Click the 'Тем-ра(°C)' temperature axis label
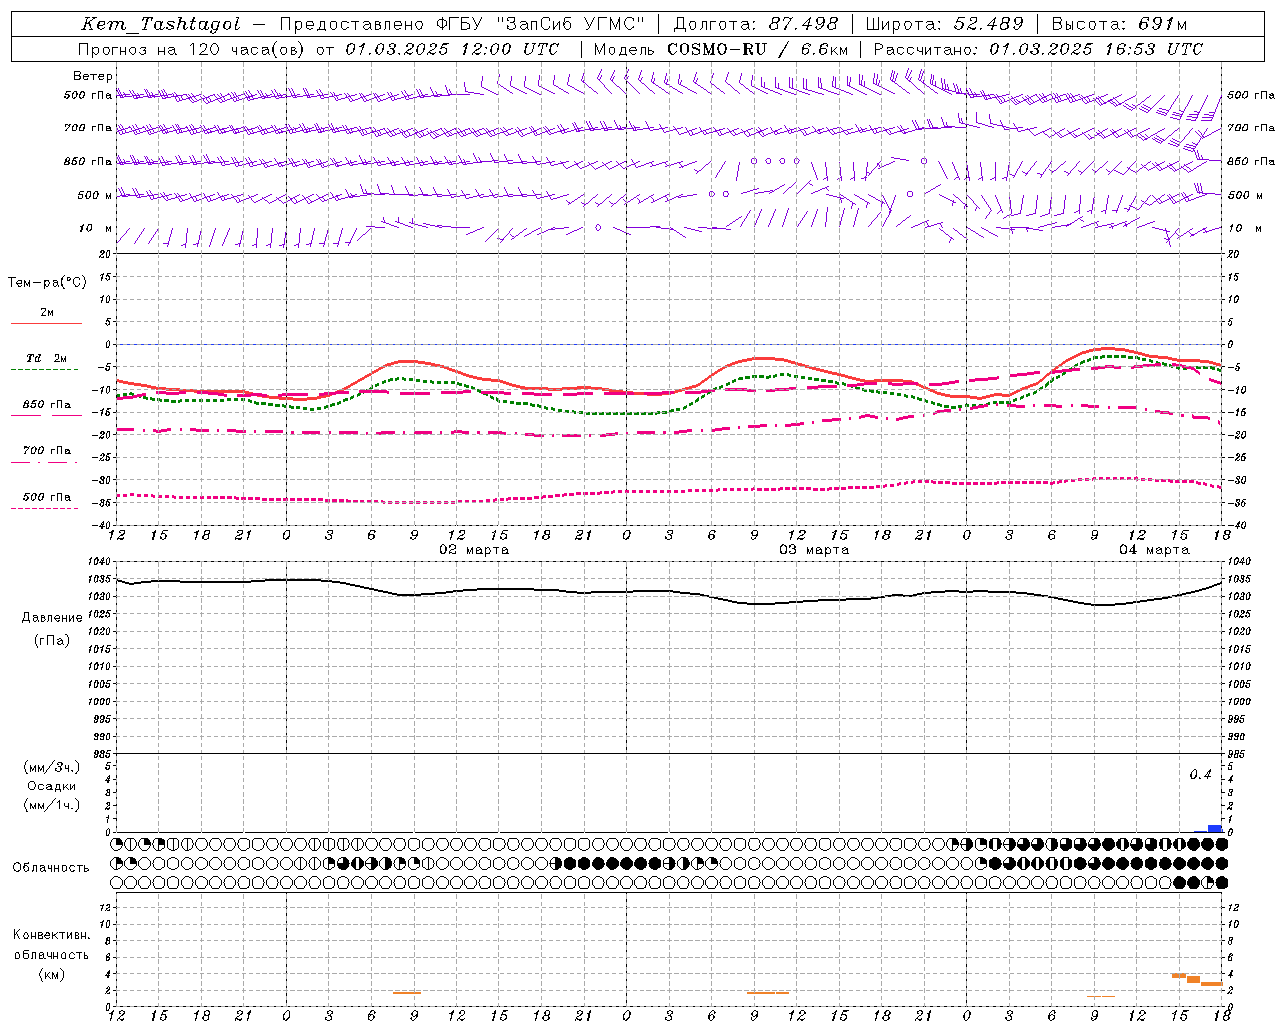This screenshot has height=1024, width=1280. 47,282
